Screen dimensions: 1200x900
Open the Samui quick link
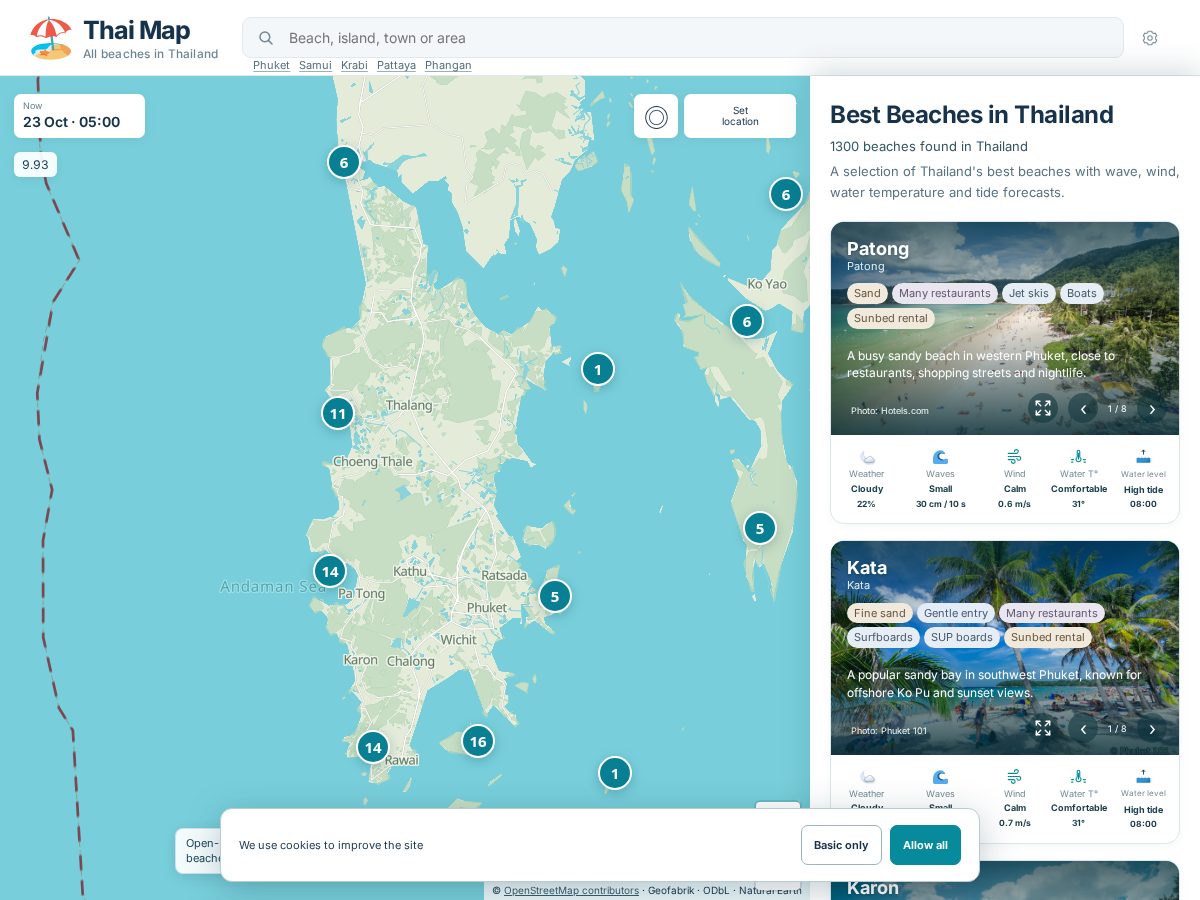pos(315,65)
